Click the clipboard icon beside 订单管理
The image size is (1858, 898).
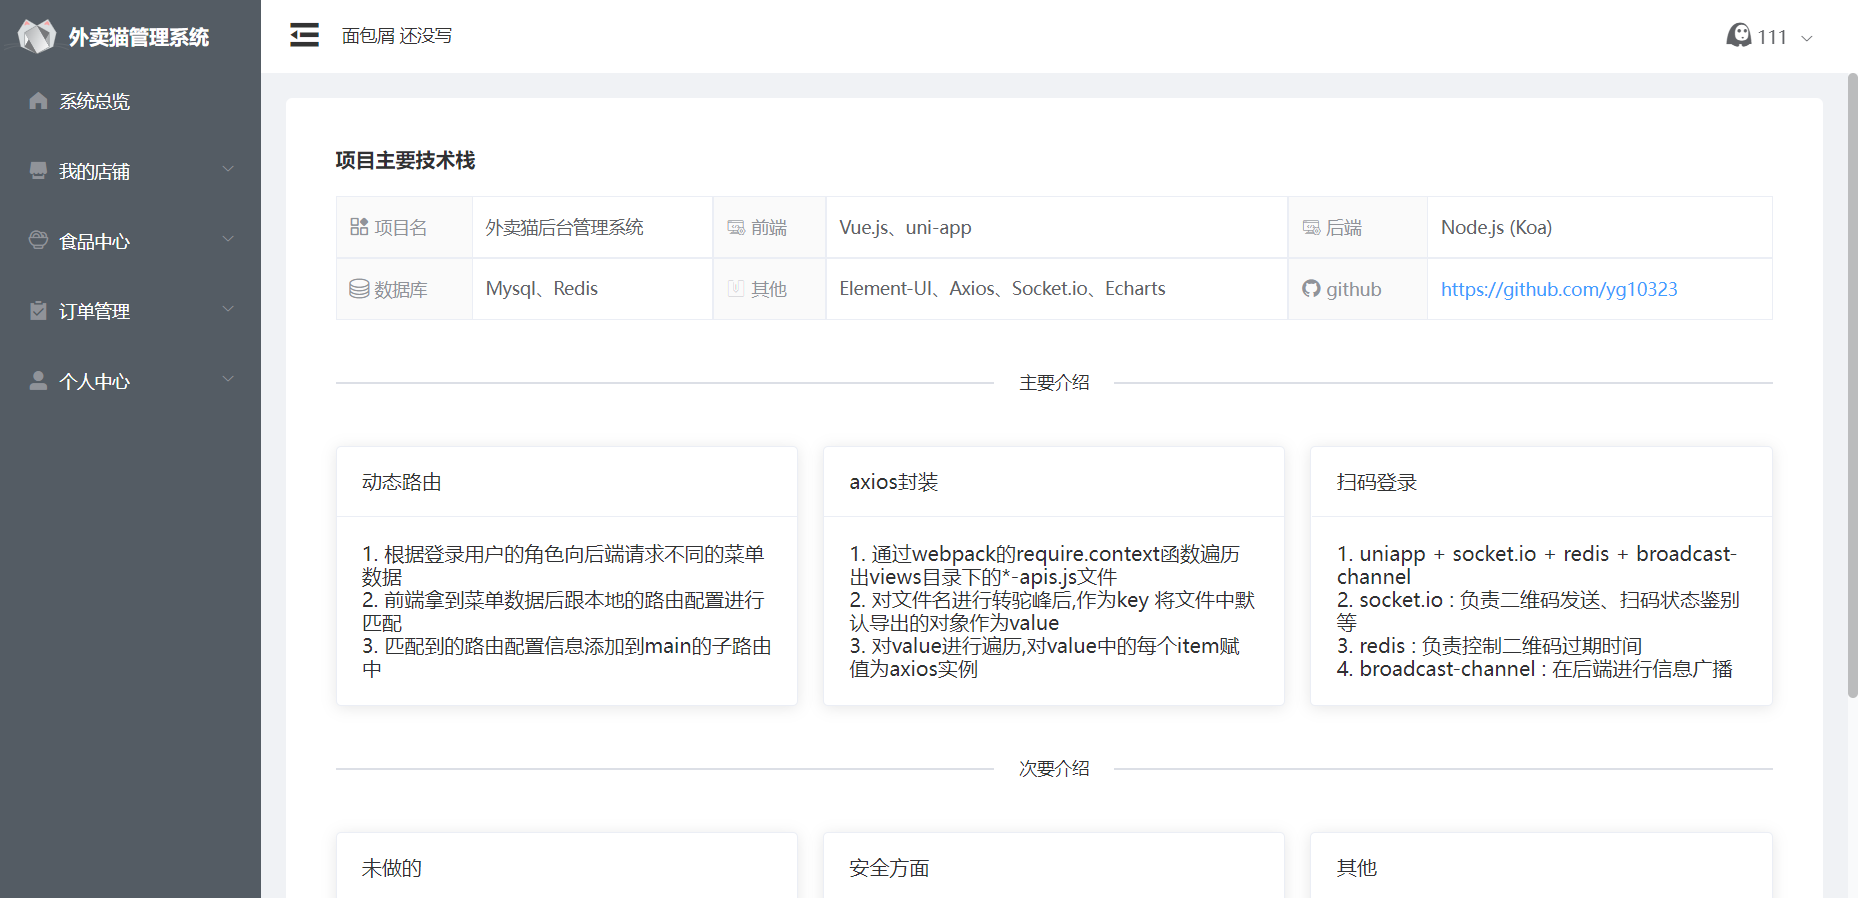coord(38,310)
